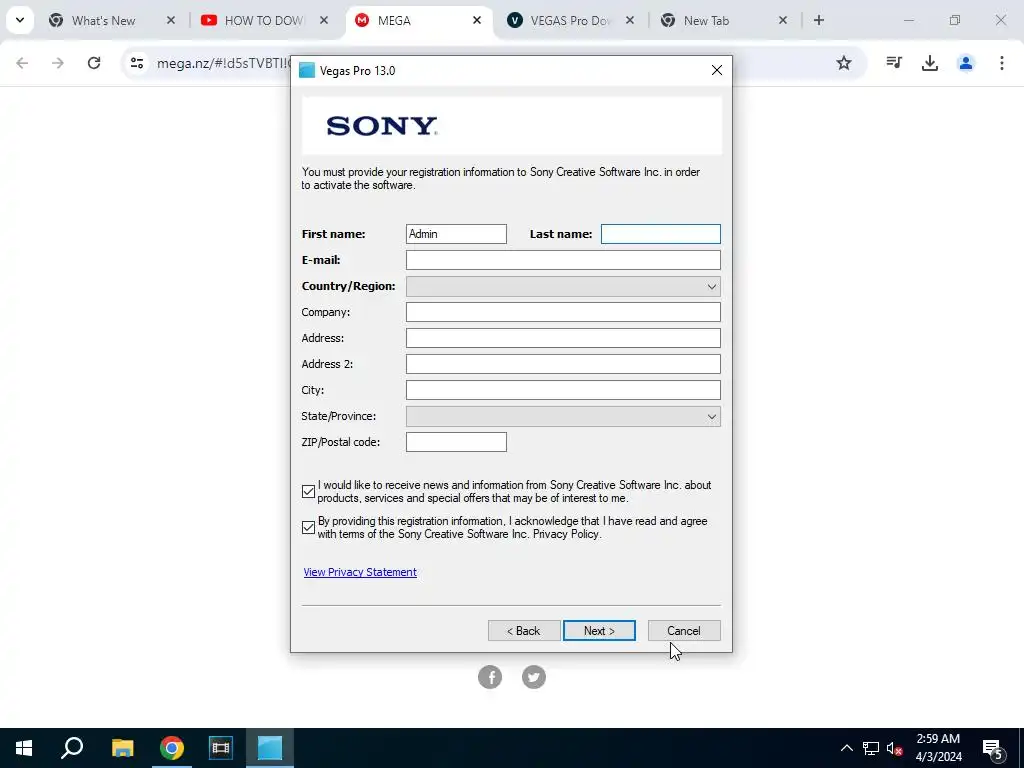Focus the E-mail field
1024x768 pixels.
point(563,260)
